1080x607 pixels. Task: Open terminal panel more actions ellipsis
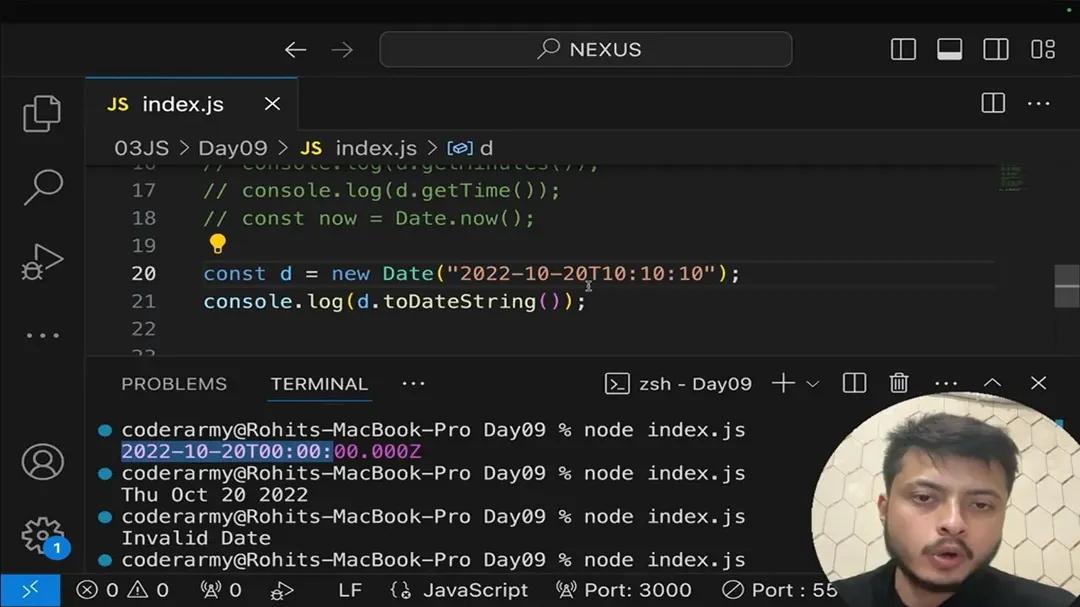click(946, 384)
